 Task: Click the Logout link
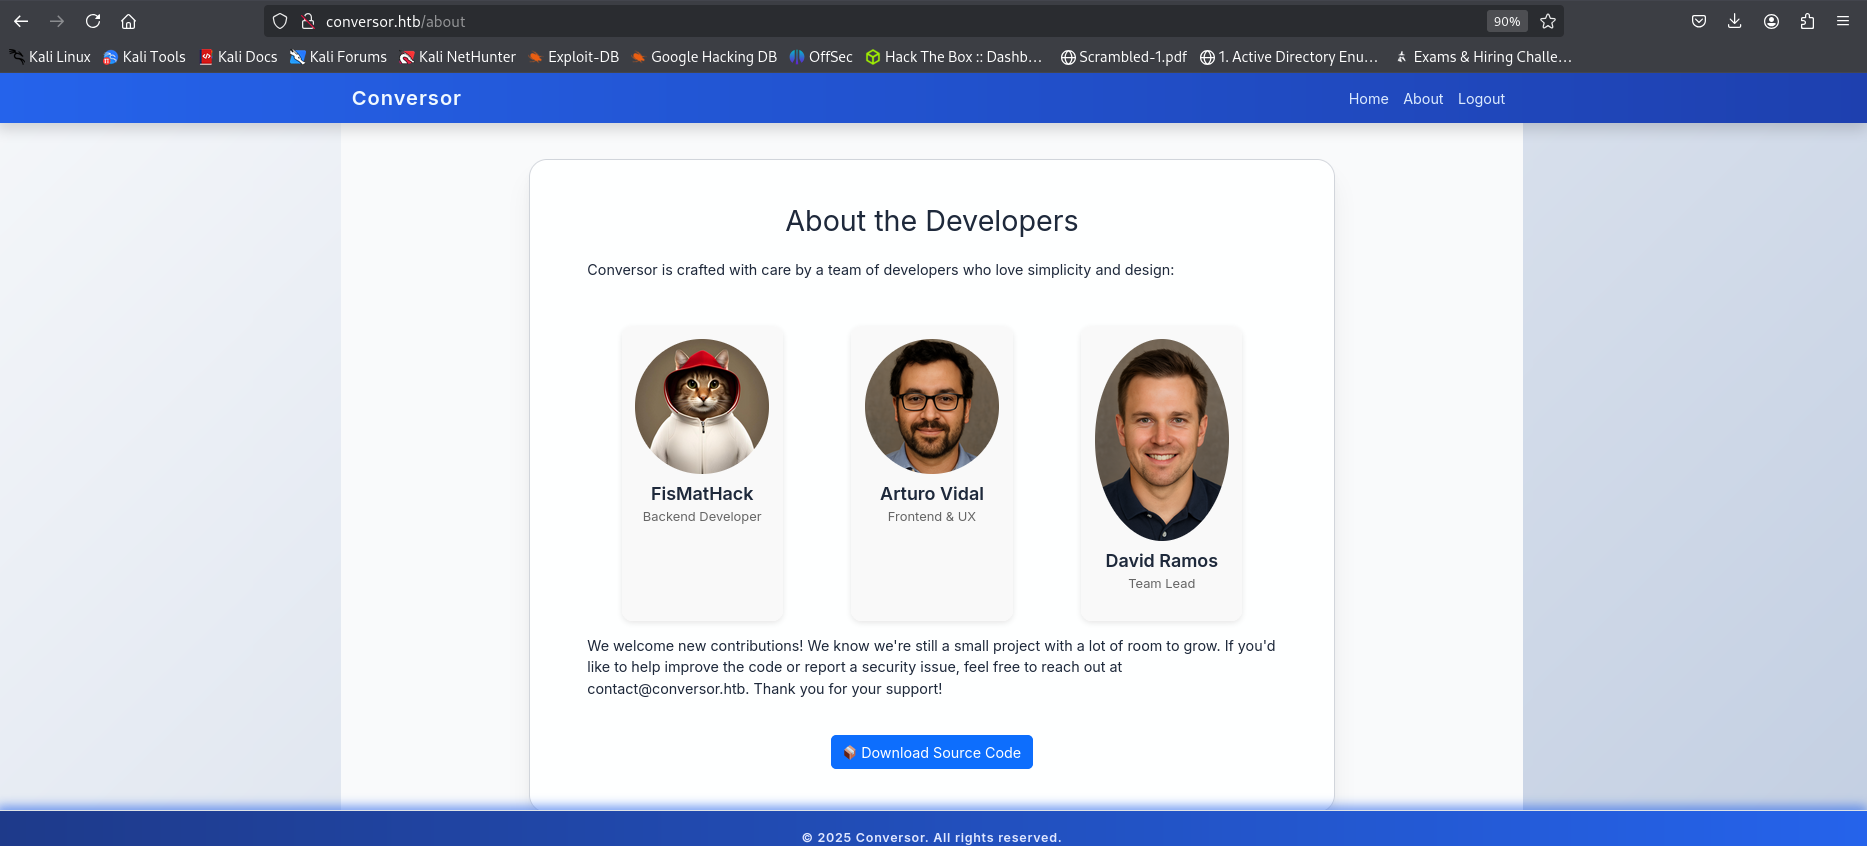point(1481,99)
